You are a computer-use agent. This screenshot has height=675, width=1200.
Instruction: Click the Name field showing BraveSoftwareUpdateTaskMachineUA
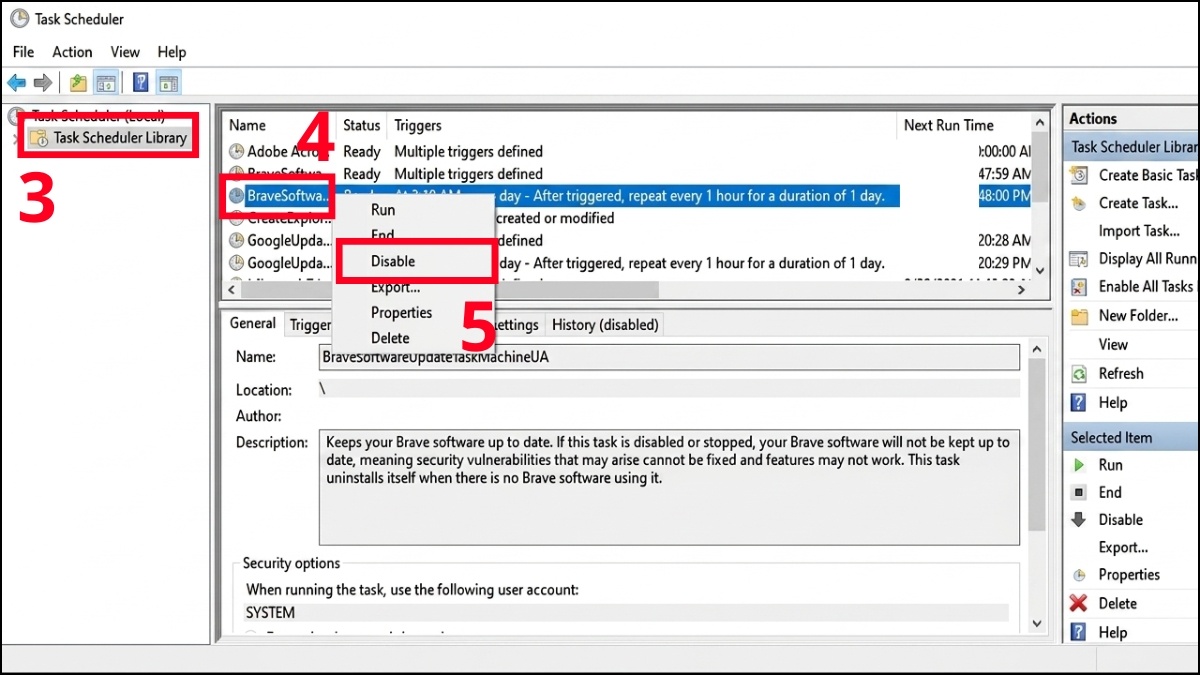(669, 357)
